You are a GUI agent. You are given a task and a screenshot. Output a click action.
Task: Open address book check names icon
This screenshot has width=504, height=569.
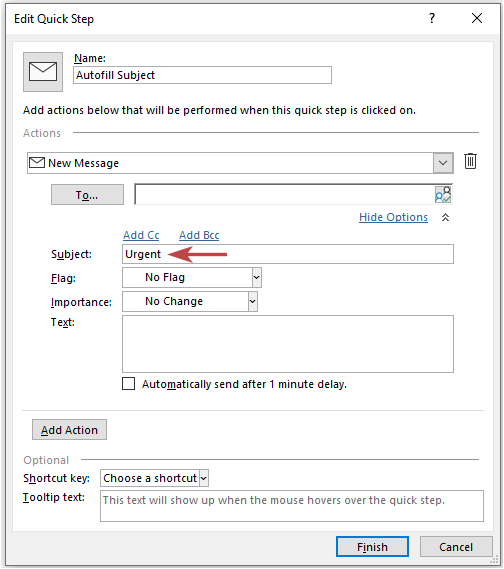[443, 195]
